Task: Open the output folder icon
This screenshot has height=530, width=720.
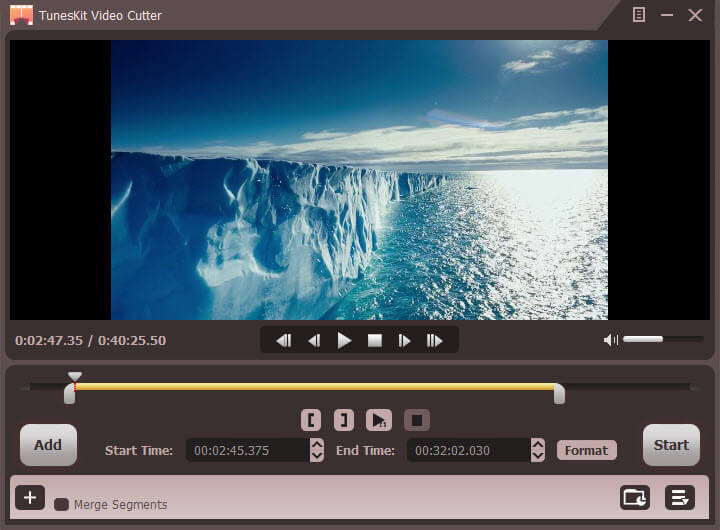Action: (x=635, y=497)
